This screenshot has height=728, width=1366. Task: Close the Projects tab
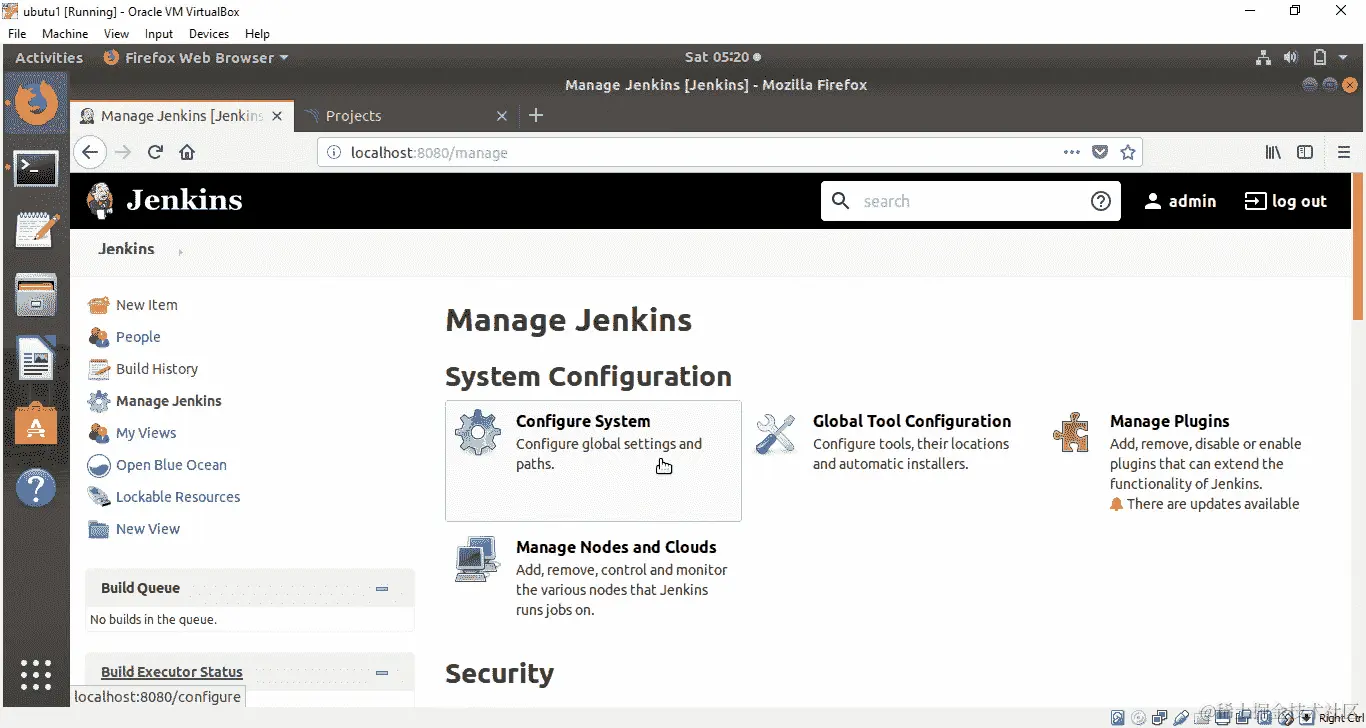click(502, 116)
